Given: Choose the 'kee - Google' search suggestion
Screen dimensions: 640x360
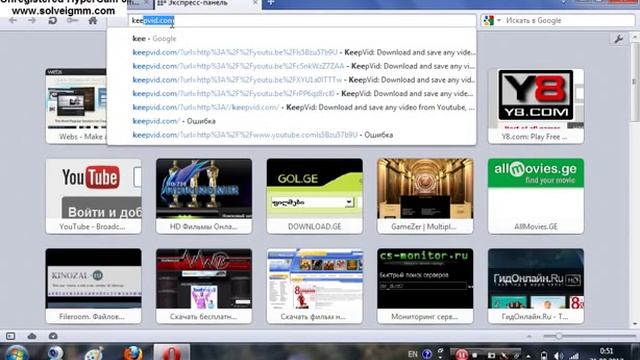Looking at the screenshot, I should point(291,38).
